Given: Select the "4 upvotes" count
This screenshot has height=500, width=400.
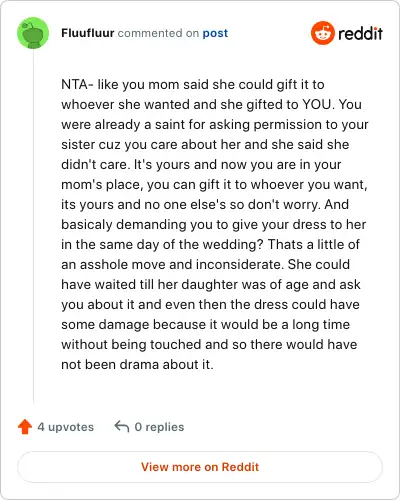Looking at the screenshot, I should click(x=66, y=427).
